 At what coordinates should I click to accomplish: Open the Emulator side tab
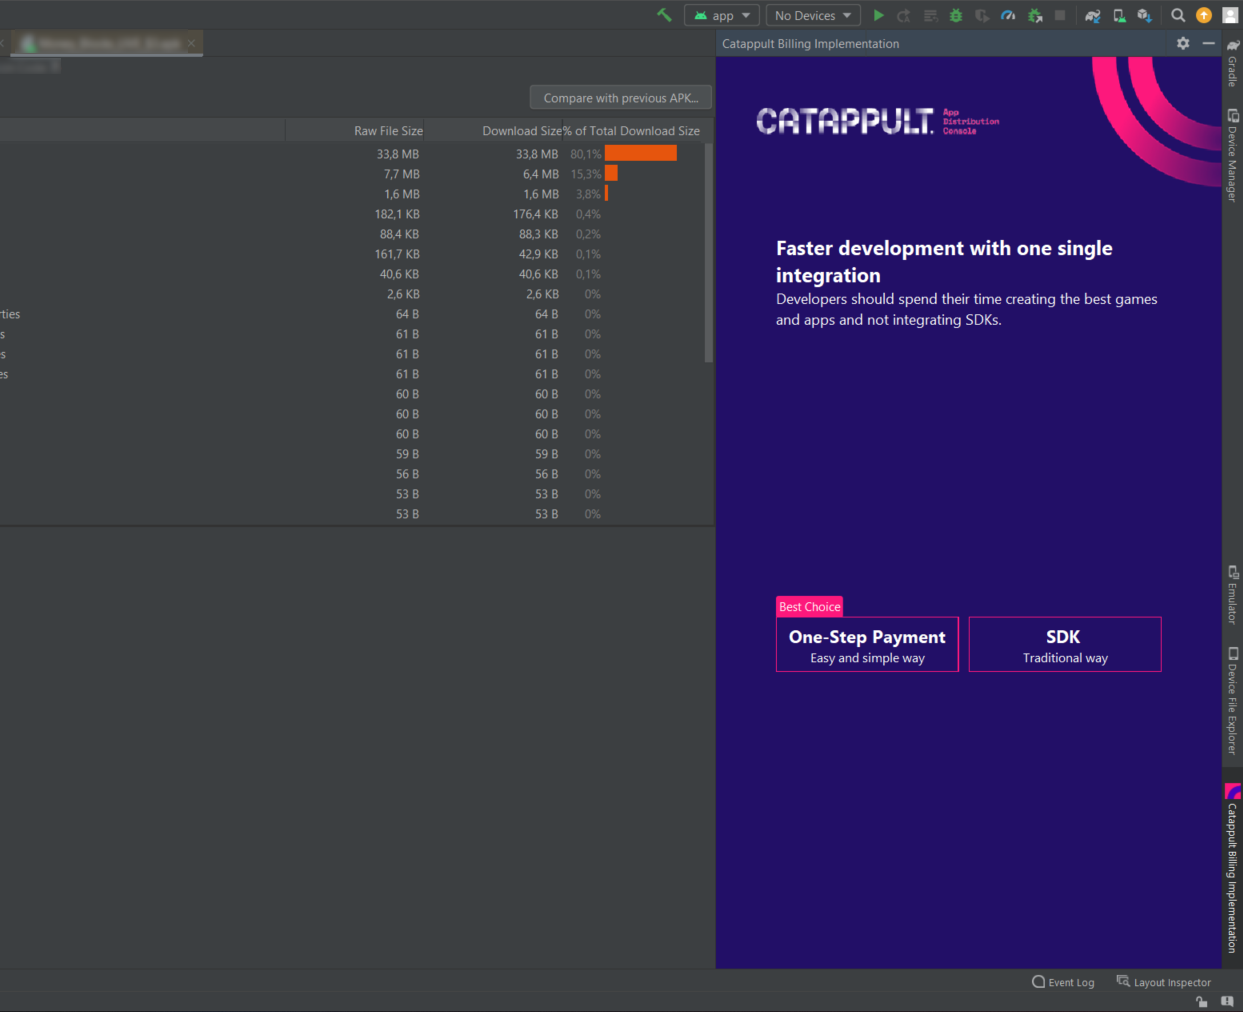(1232, 595)
